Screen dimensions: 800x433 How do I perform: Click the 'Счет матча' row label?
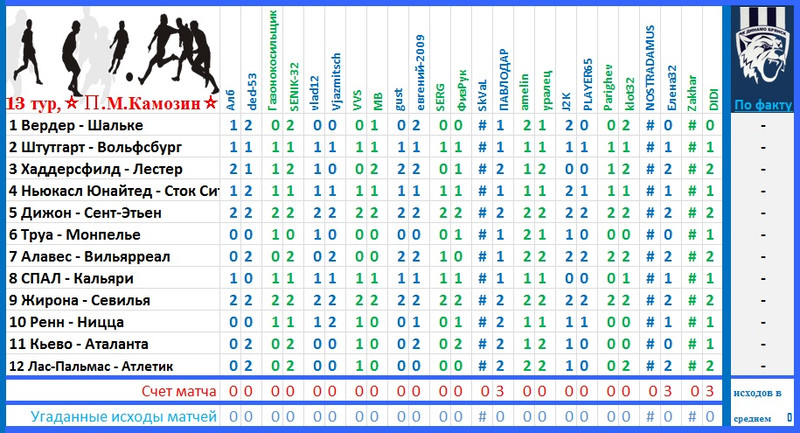pyautogui.click(x=179, y=391)
